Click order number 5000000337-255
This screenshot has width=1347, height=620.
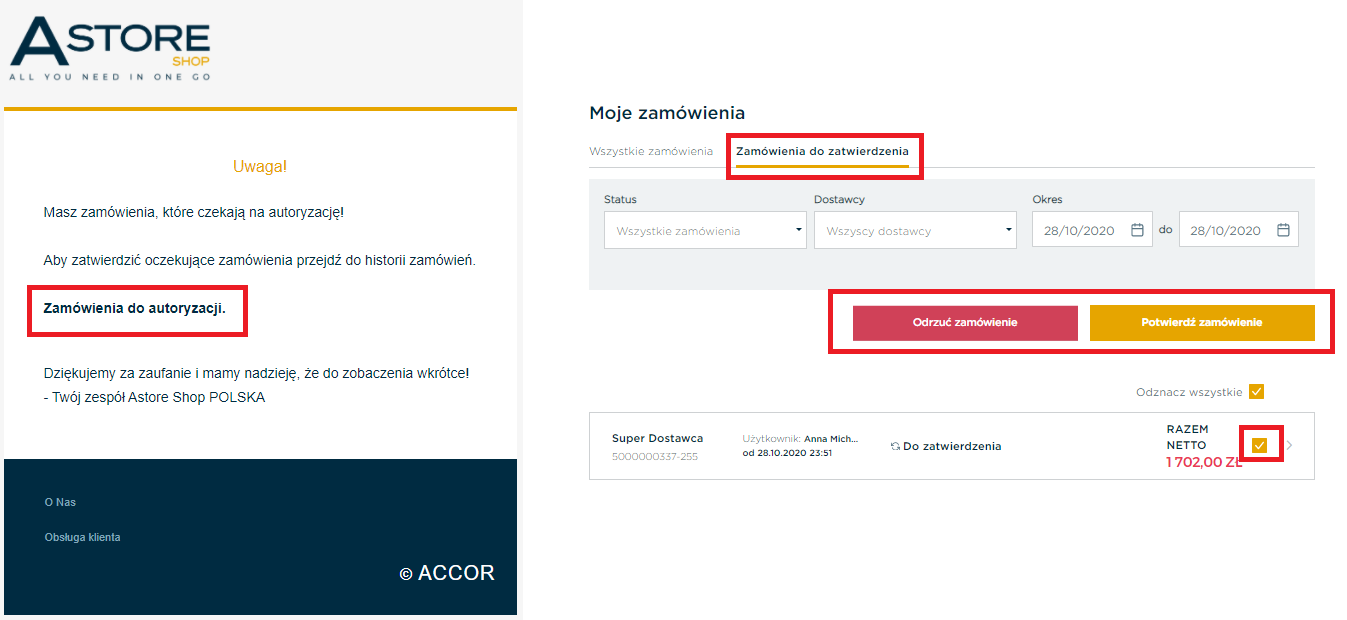click(x=653, y=457)
